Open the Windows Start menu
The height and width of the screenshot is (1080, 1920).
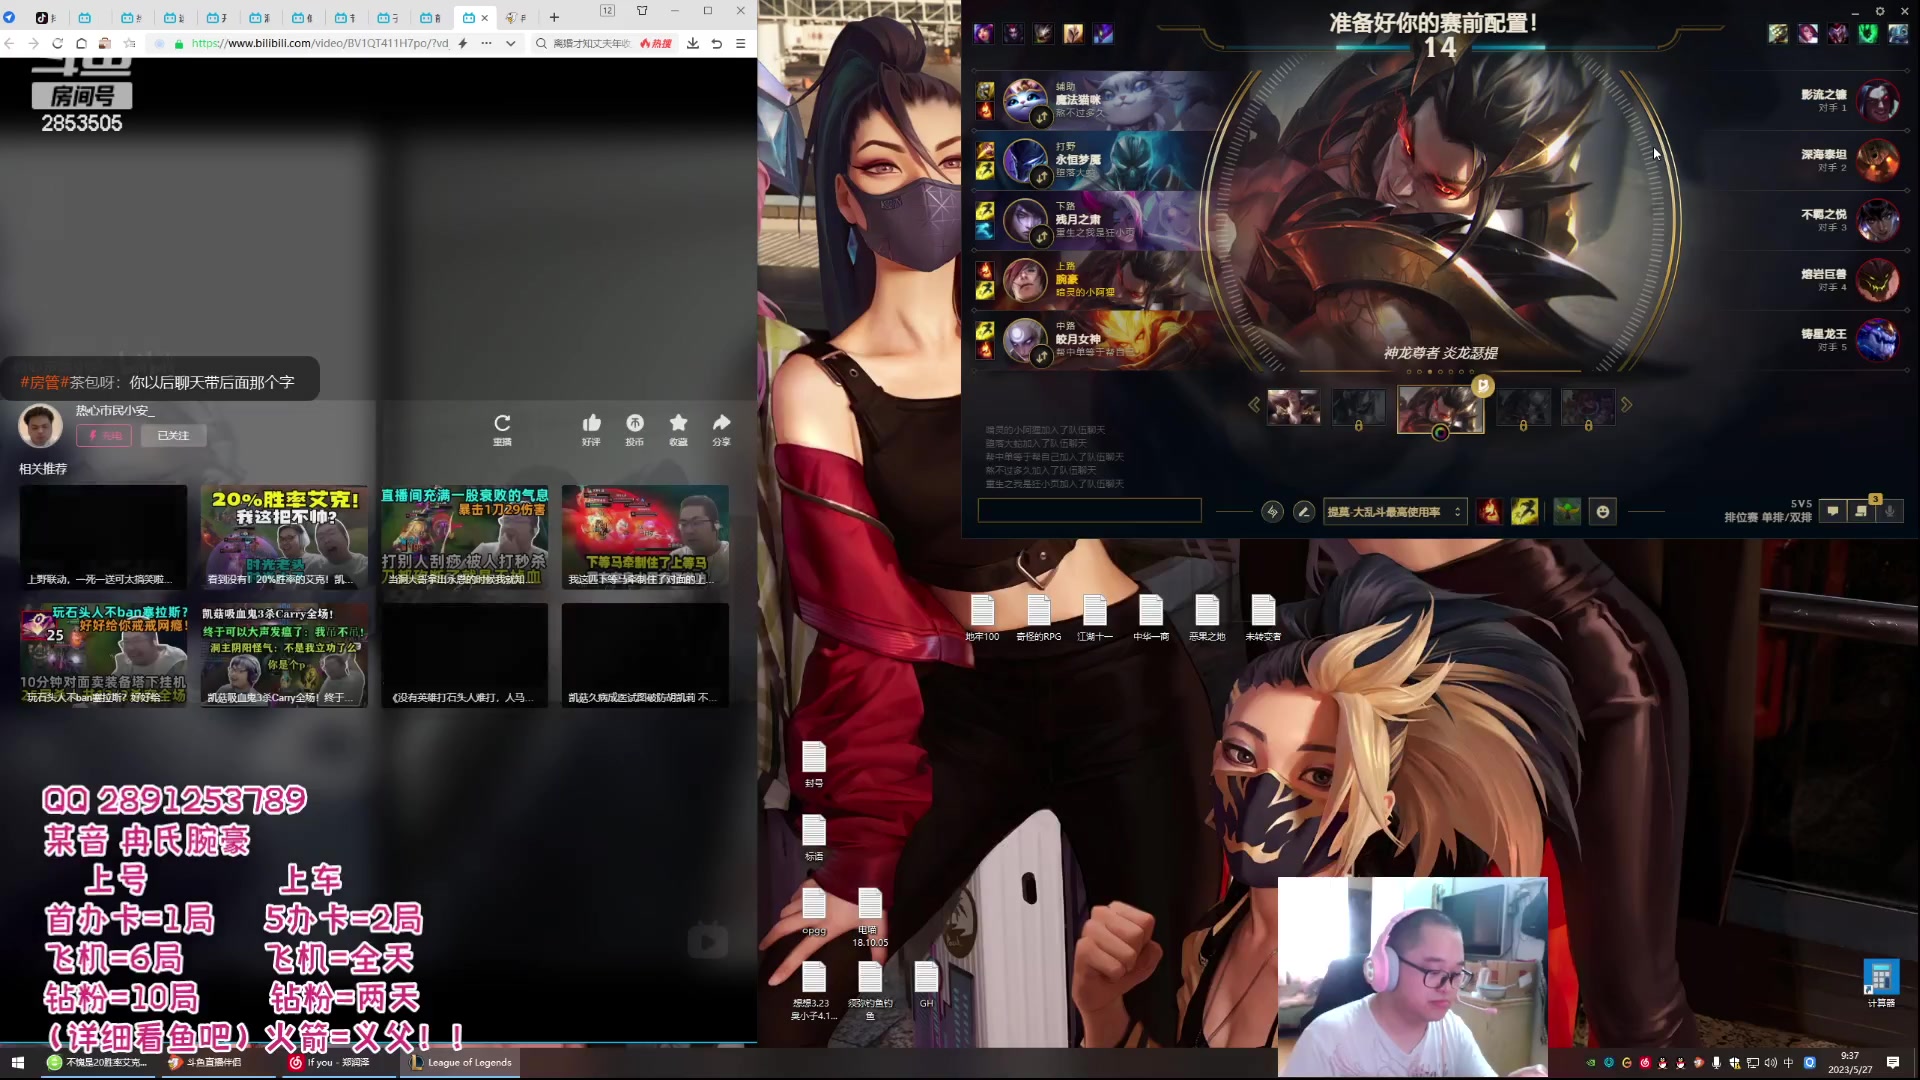(x=17, y=1062)
